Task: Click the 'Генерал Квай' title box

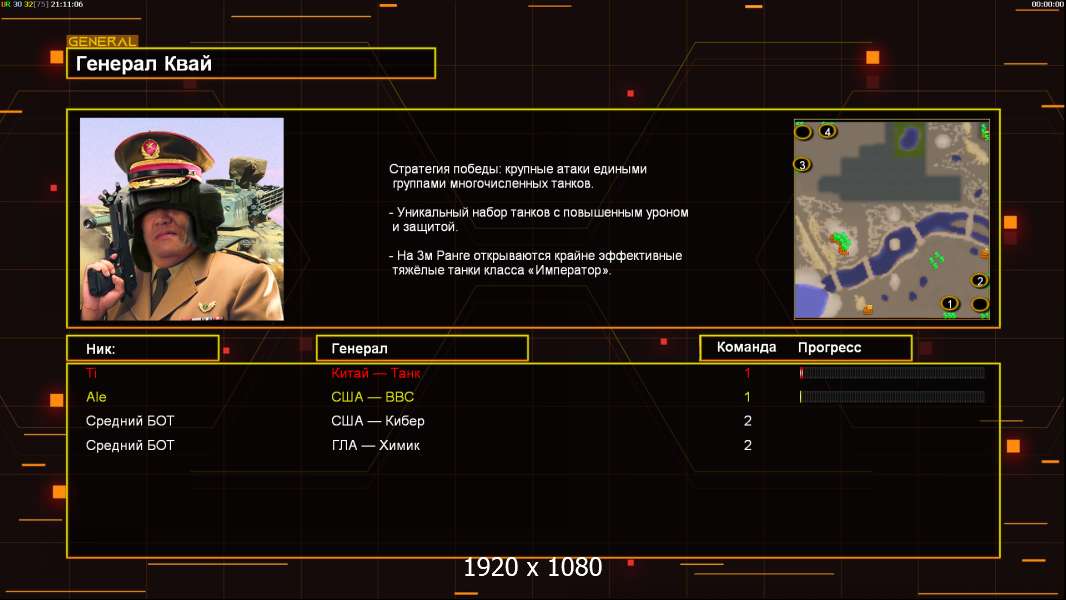Action: tap(251, 63)
